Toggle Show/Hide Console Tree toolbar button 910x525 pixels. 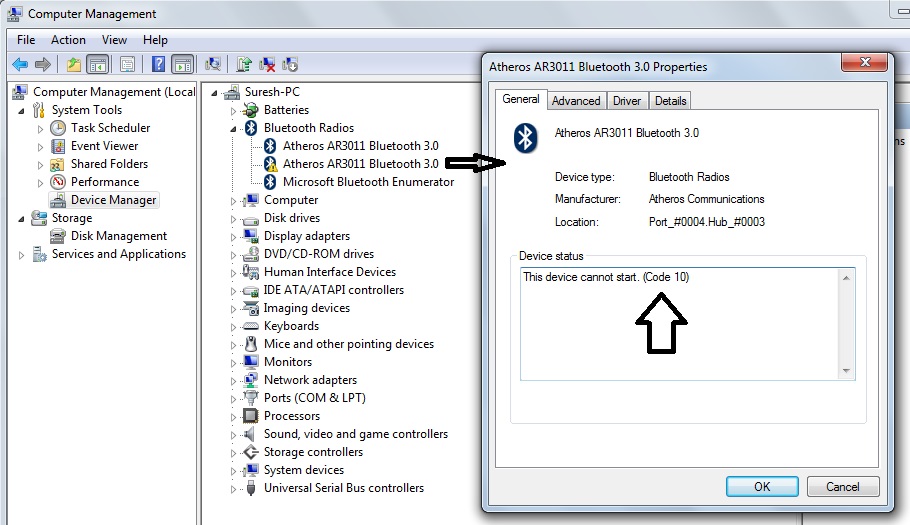click(x=98, y=64)
